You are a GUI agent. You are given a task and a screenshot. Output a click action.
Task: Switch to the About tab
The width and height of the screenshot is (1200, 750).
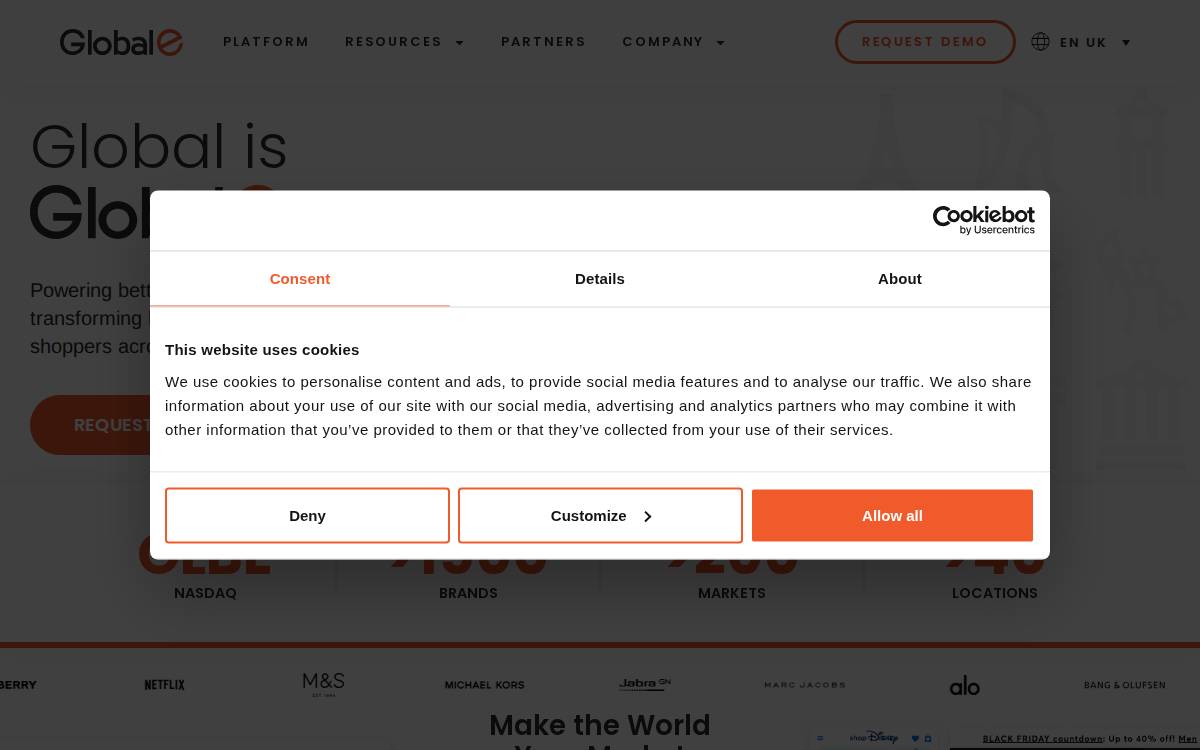click(x=900, y=279)
